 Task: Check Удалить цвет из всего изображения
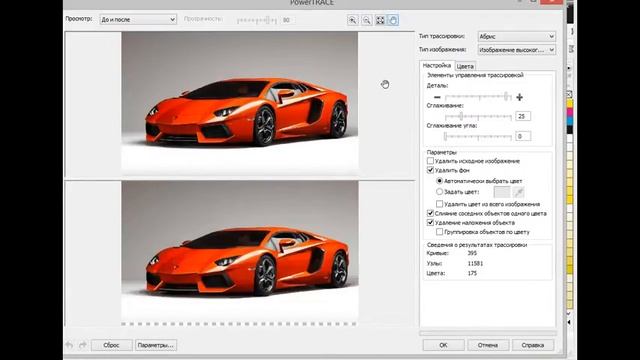[439, 204]
